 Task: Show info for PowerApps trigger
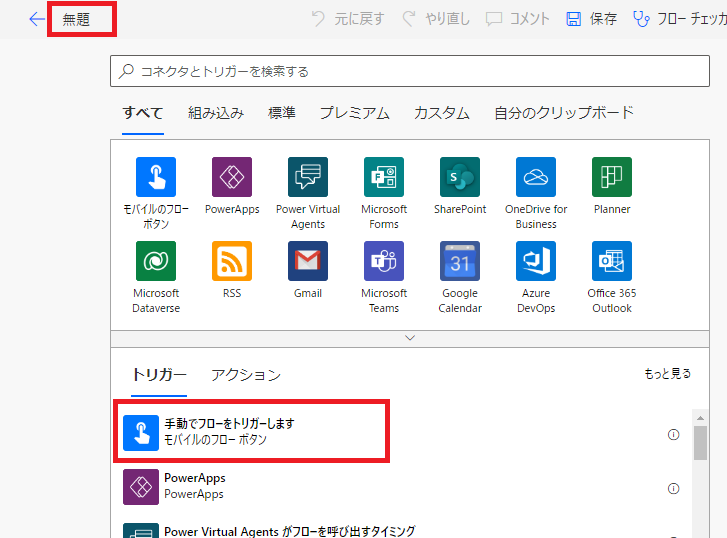673,488
